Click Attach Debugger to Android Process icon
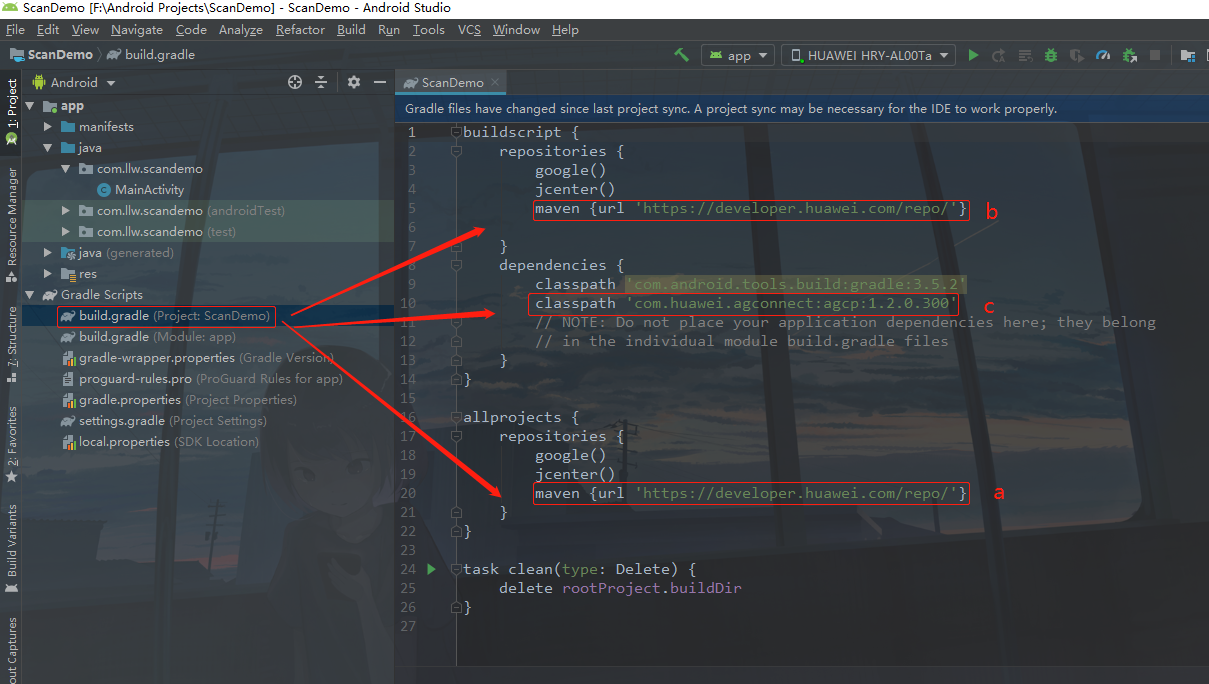 click(x=1129, y=56)
